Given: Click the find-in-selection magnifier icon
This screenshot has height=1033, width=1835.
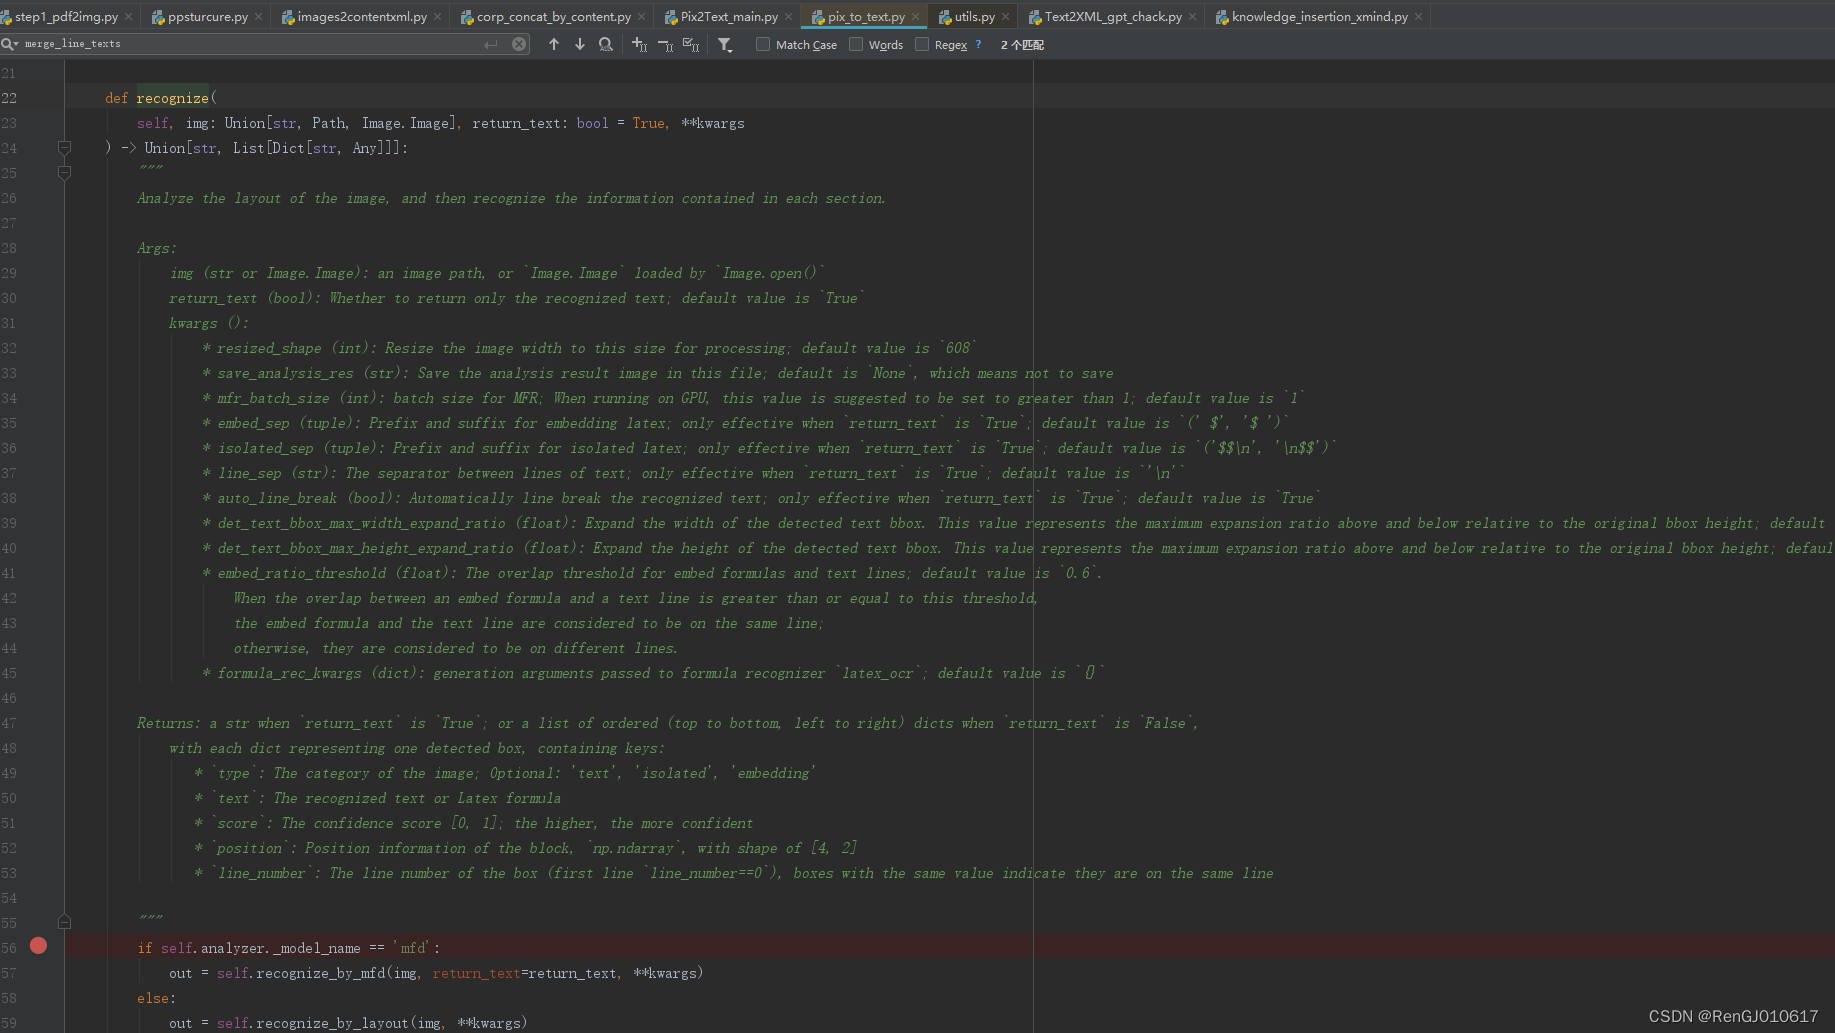Looking at the screenshot, I should coord(606,44).
